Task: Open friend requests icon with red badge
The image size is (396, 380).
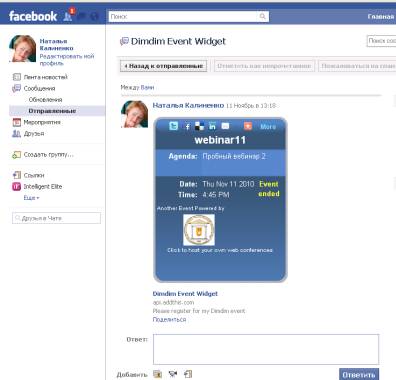Action: coord(69,15)
